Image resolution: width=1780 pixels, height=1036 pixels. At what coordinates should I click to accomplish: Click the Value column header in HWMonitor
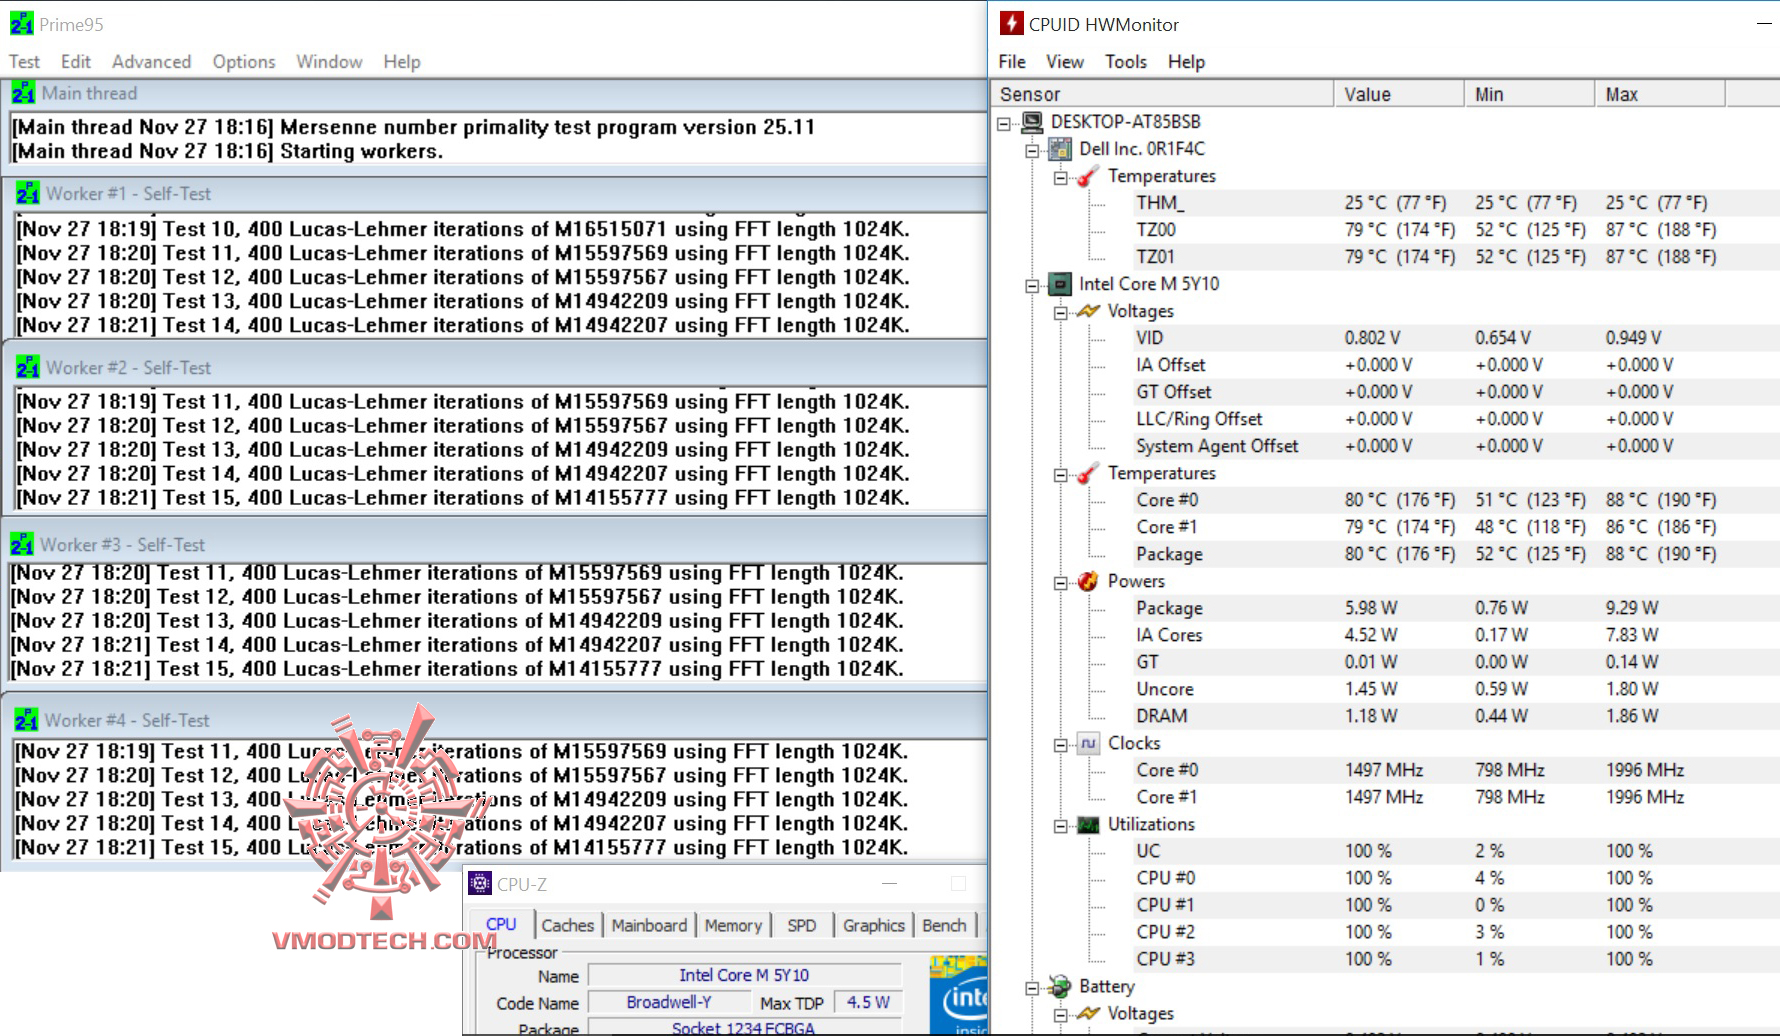click(x=1399, y=94)
